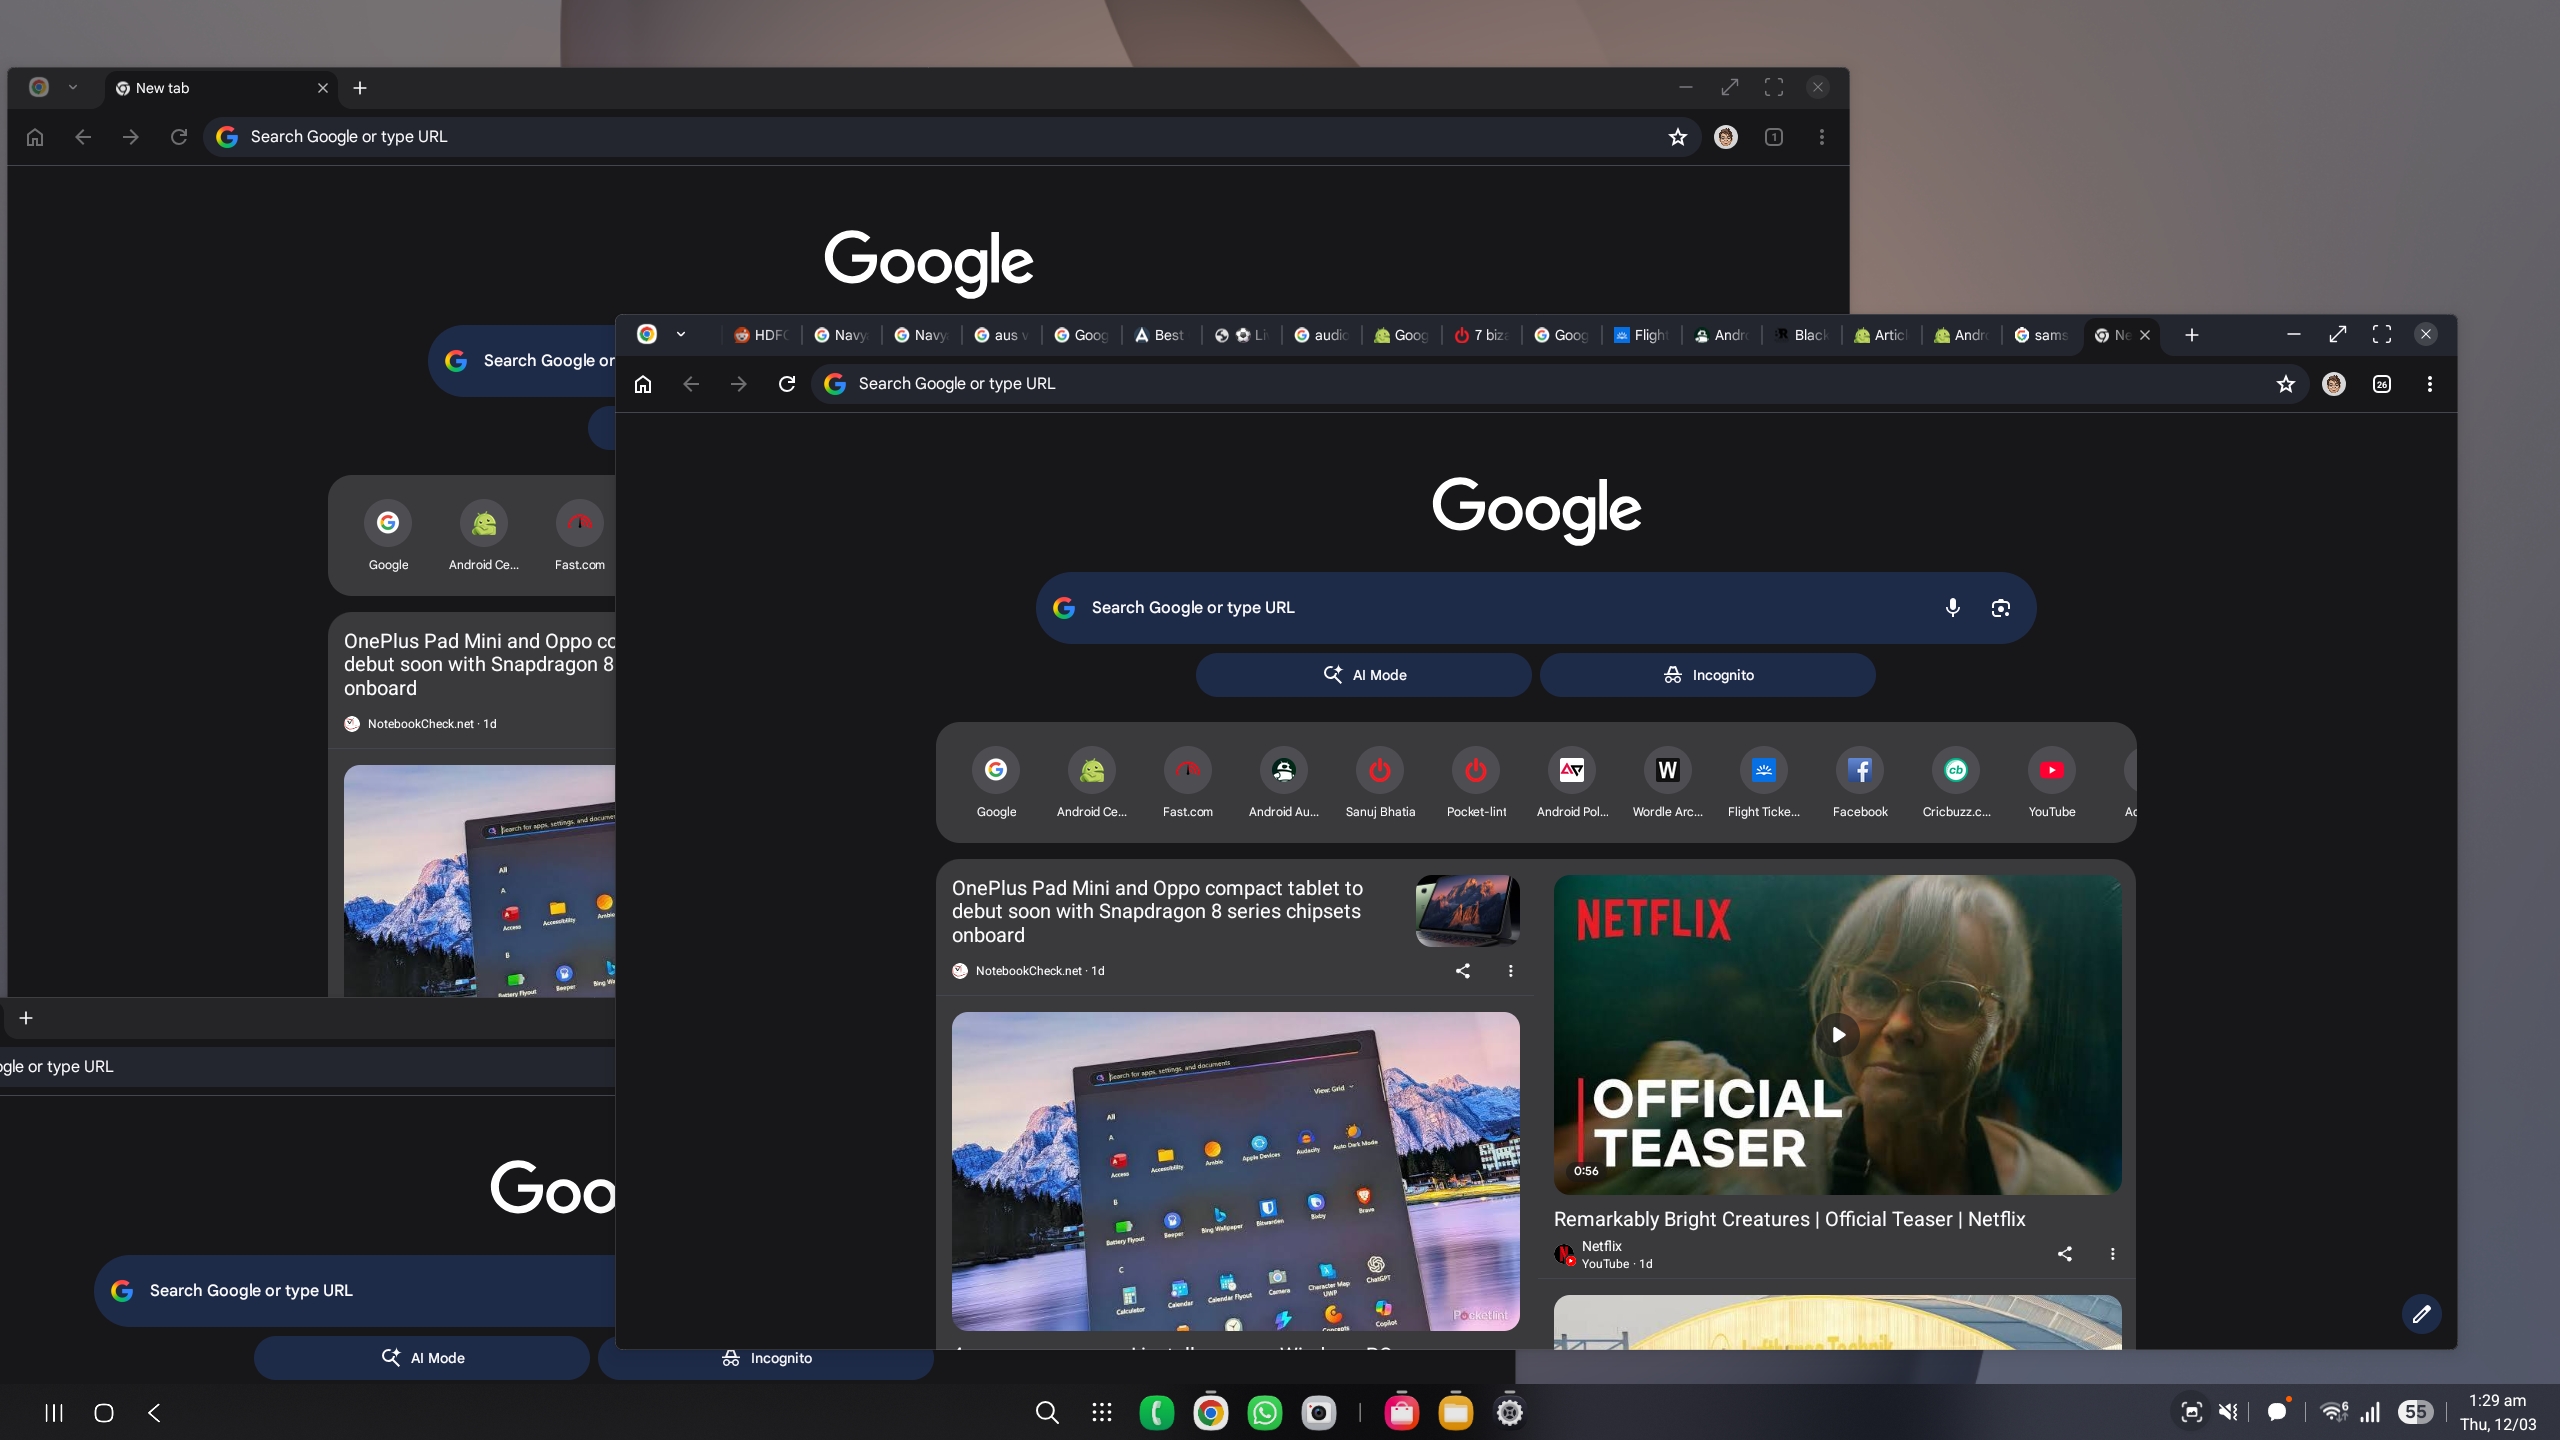Toggle Wi-Fi from the status area
Screen dimensions: 2560x1440
tap(2331, 1412)
